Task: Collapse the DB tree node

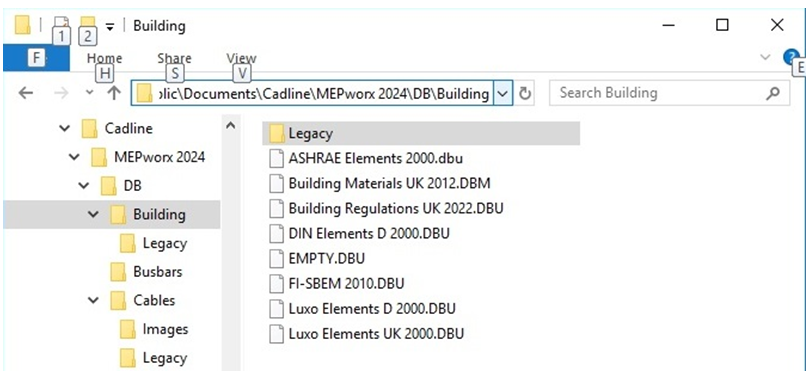Action: click(84, 186)
